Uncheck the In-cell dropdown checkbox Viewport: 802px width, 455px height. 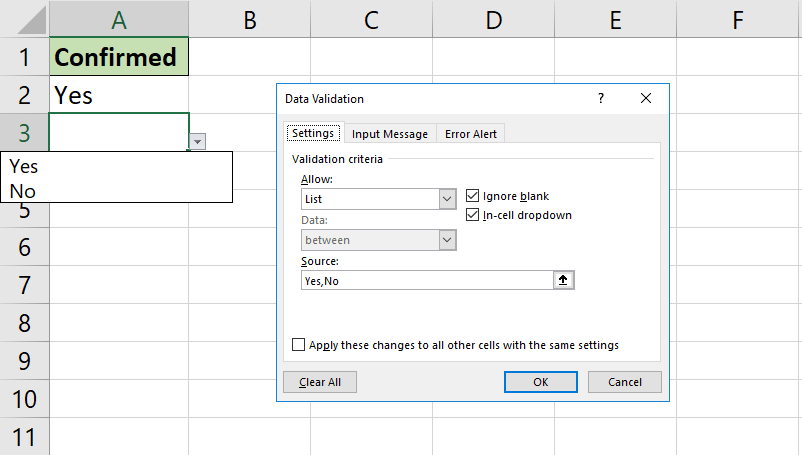point(472,215)
